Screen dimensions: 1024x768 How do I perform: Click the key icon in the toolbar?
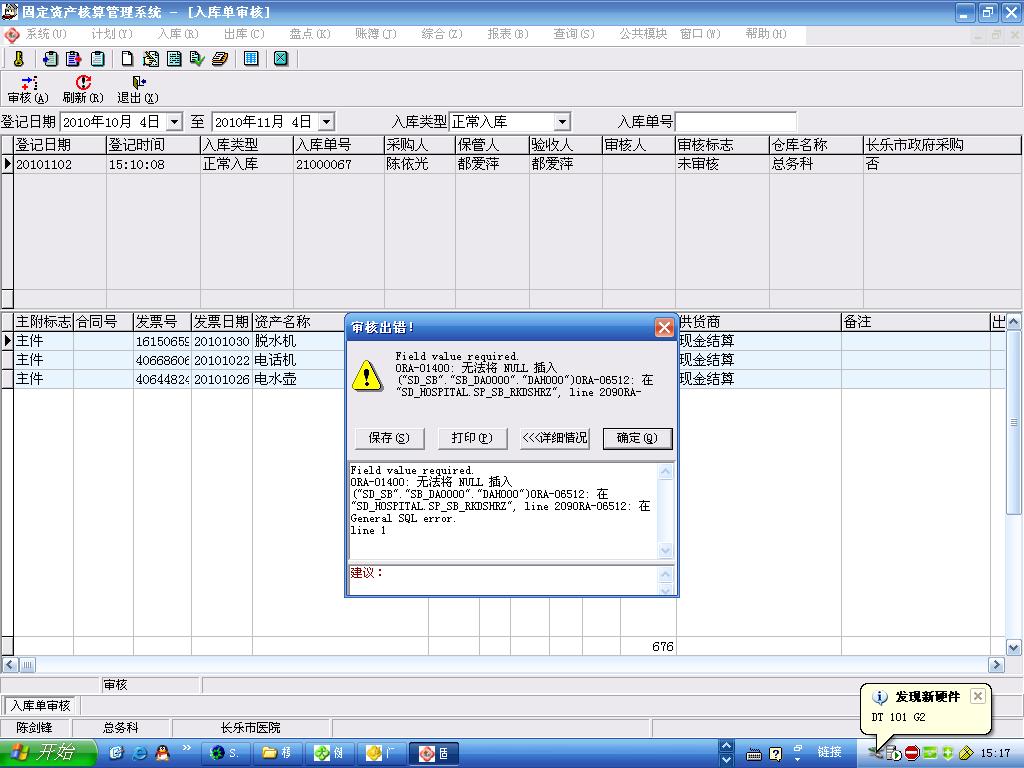coord(18,59)
